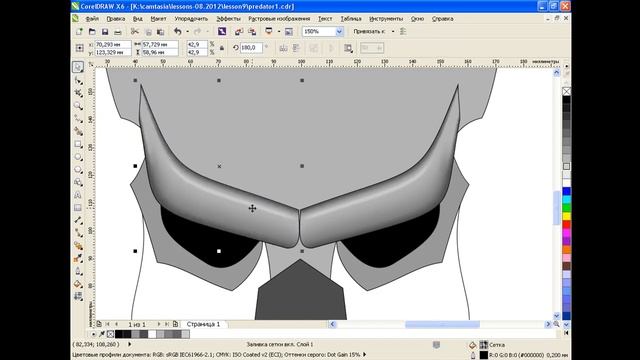
Task: Open the Окно menu
Action: pos(417,19)
